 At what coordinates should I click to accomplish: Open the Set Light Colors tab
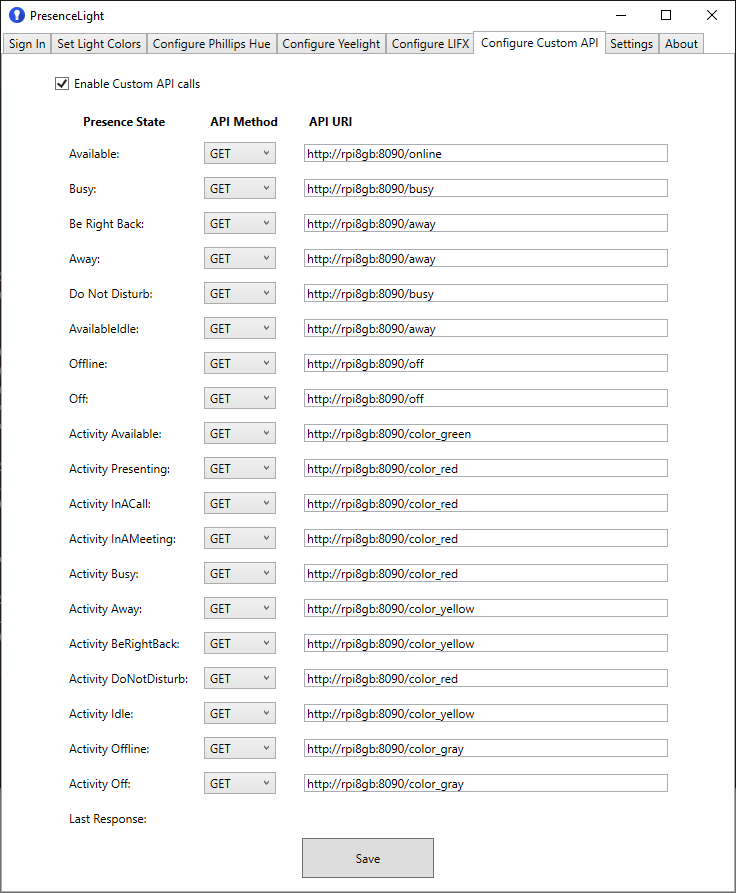(98, 44)
